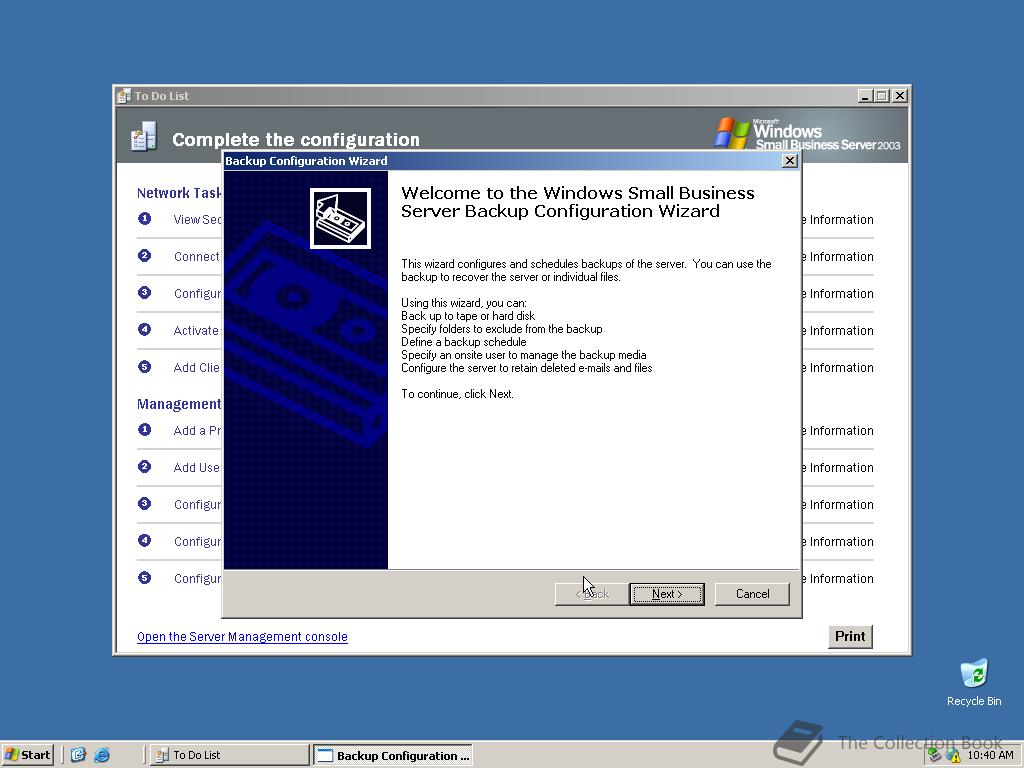Select Management Task 4 number icon
Viewport: 1024px width, 768px height.
click(x=144, y=541)
